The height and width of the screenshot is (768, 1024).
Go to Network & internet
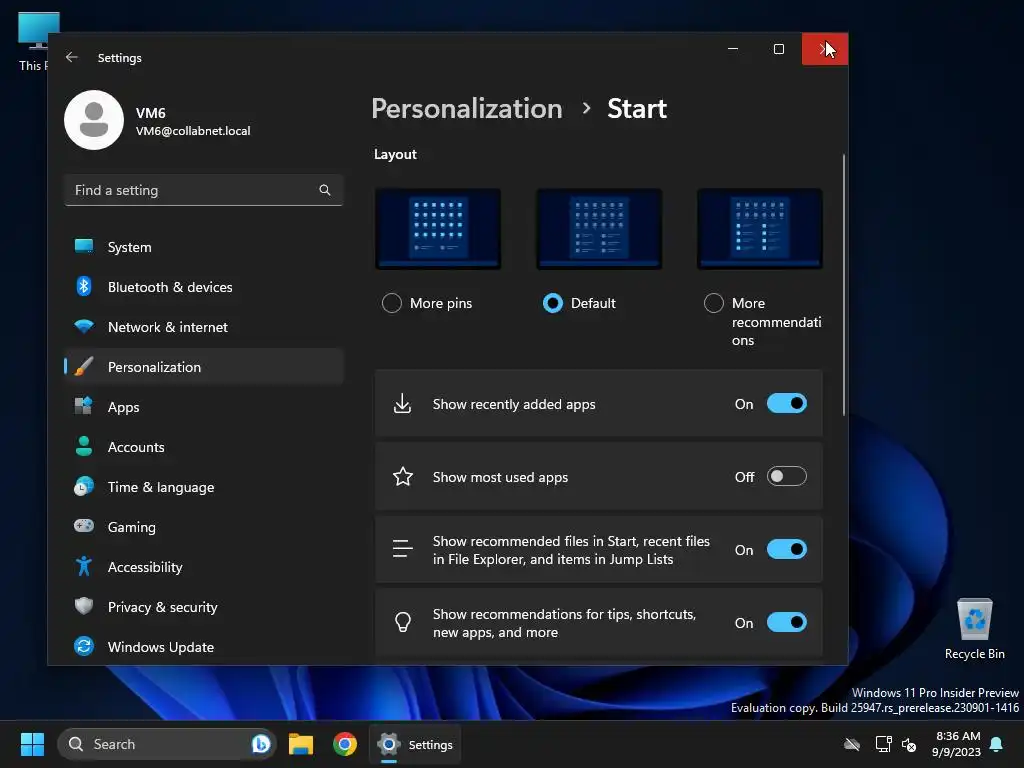point(204,327)
